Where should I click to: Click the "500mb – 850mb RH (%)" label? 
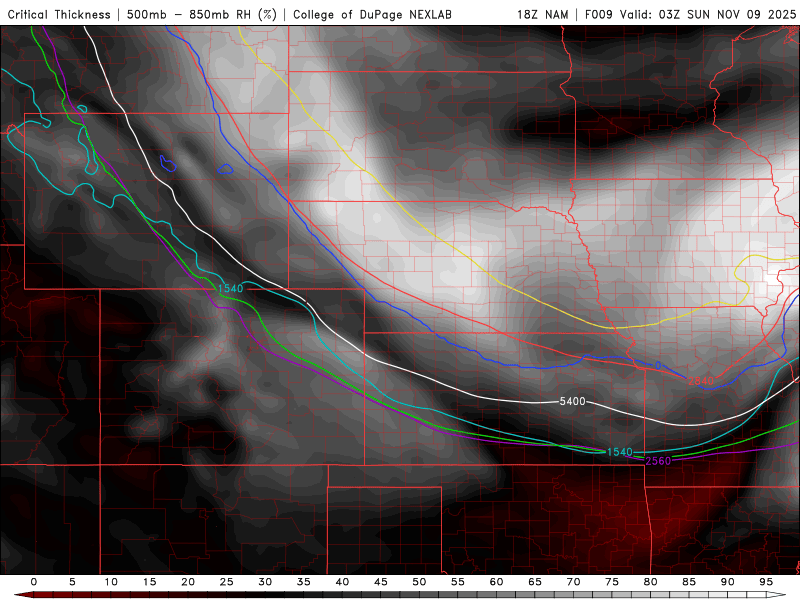coord(202,15)
